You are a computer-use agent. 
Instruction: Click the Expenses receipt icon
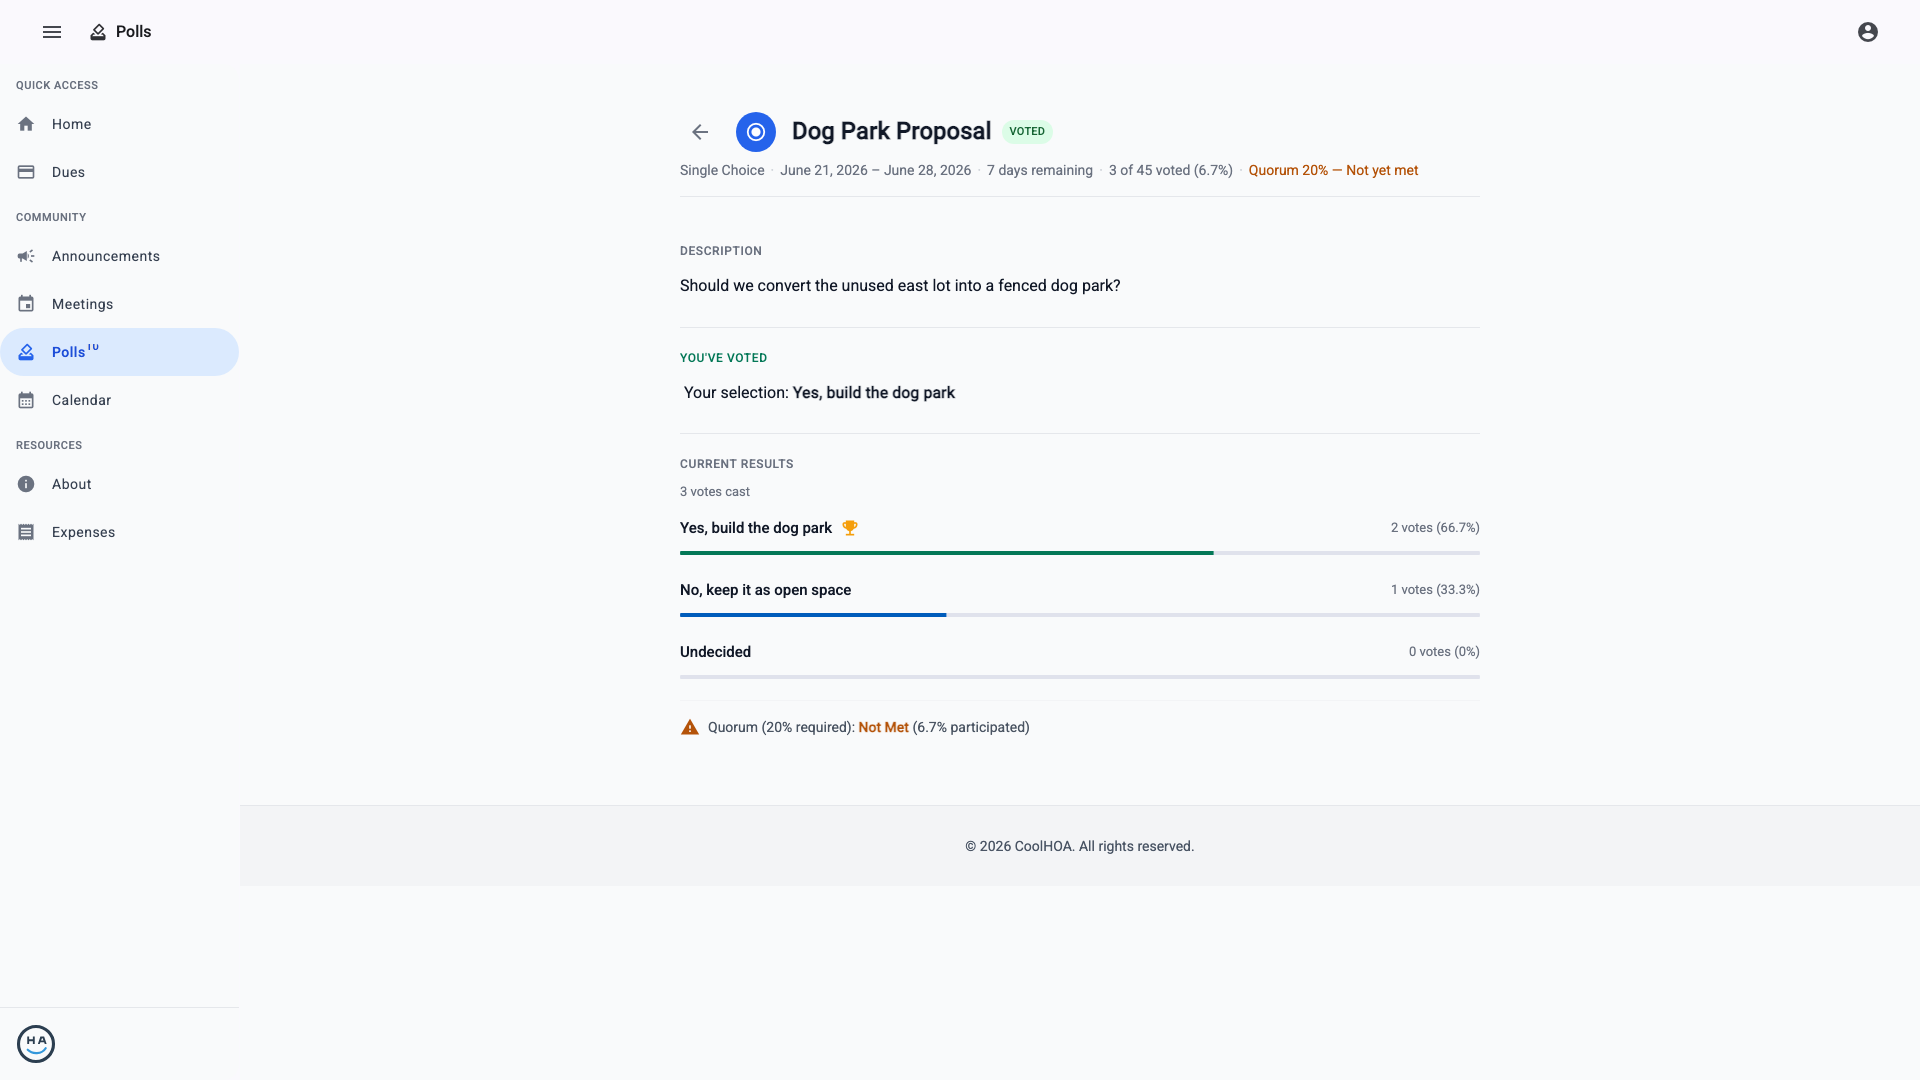pos(26,532)
